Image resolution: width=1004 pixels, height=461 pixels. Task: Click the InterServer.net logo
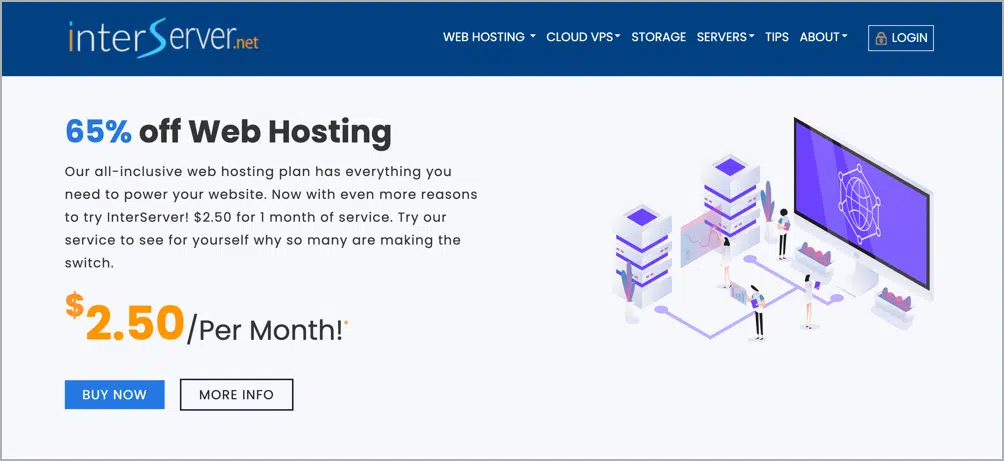pos(163,38)
